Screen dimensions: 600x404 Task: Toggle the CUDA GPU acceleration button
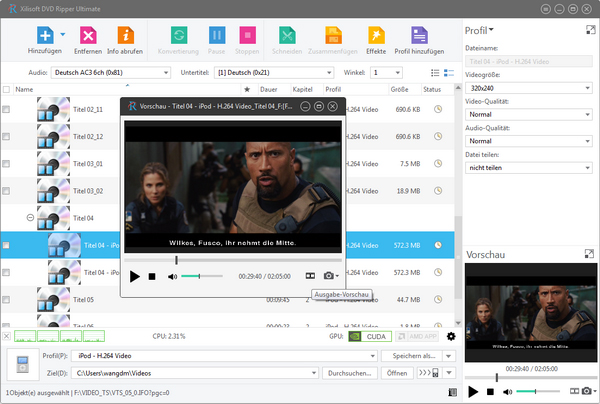click(x=370, y=337)
